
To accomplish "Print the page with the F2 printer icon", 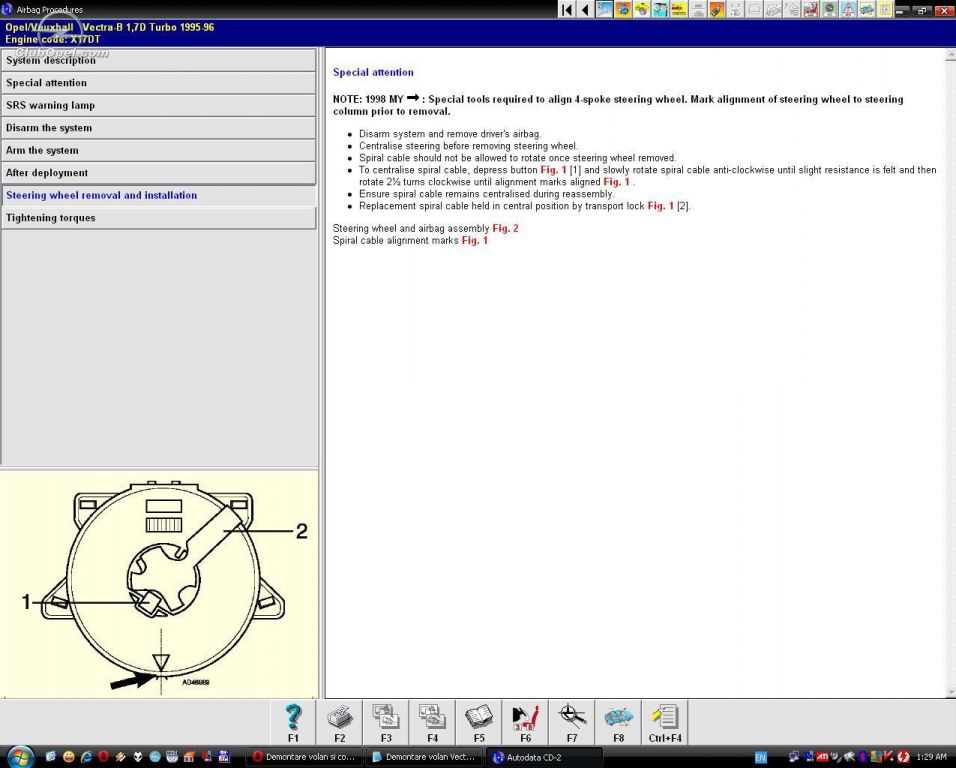I will [340, 722].
